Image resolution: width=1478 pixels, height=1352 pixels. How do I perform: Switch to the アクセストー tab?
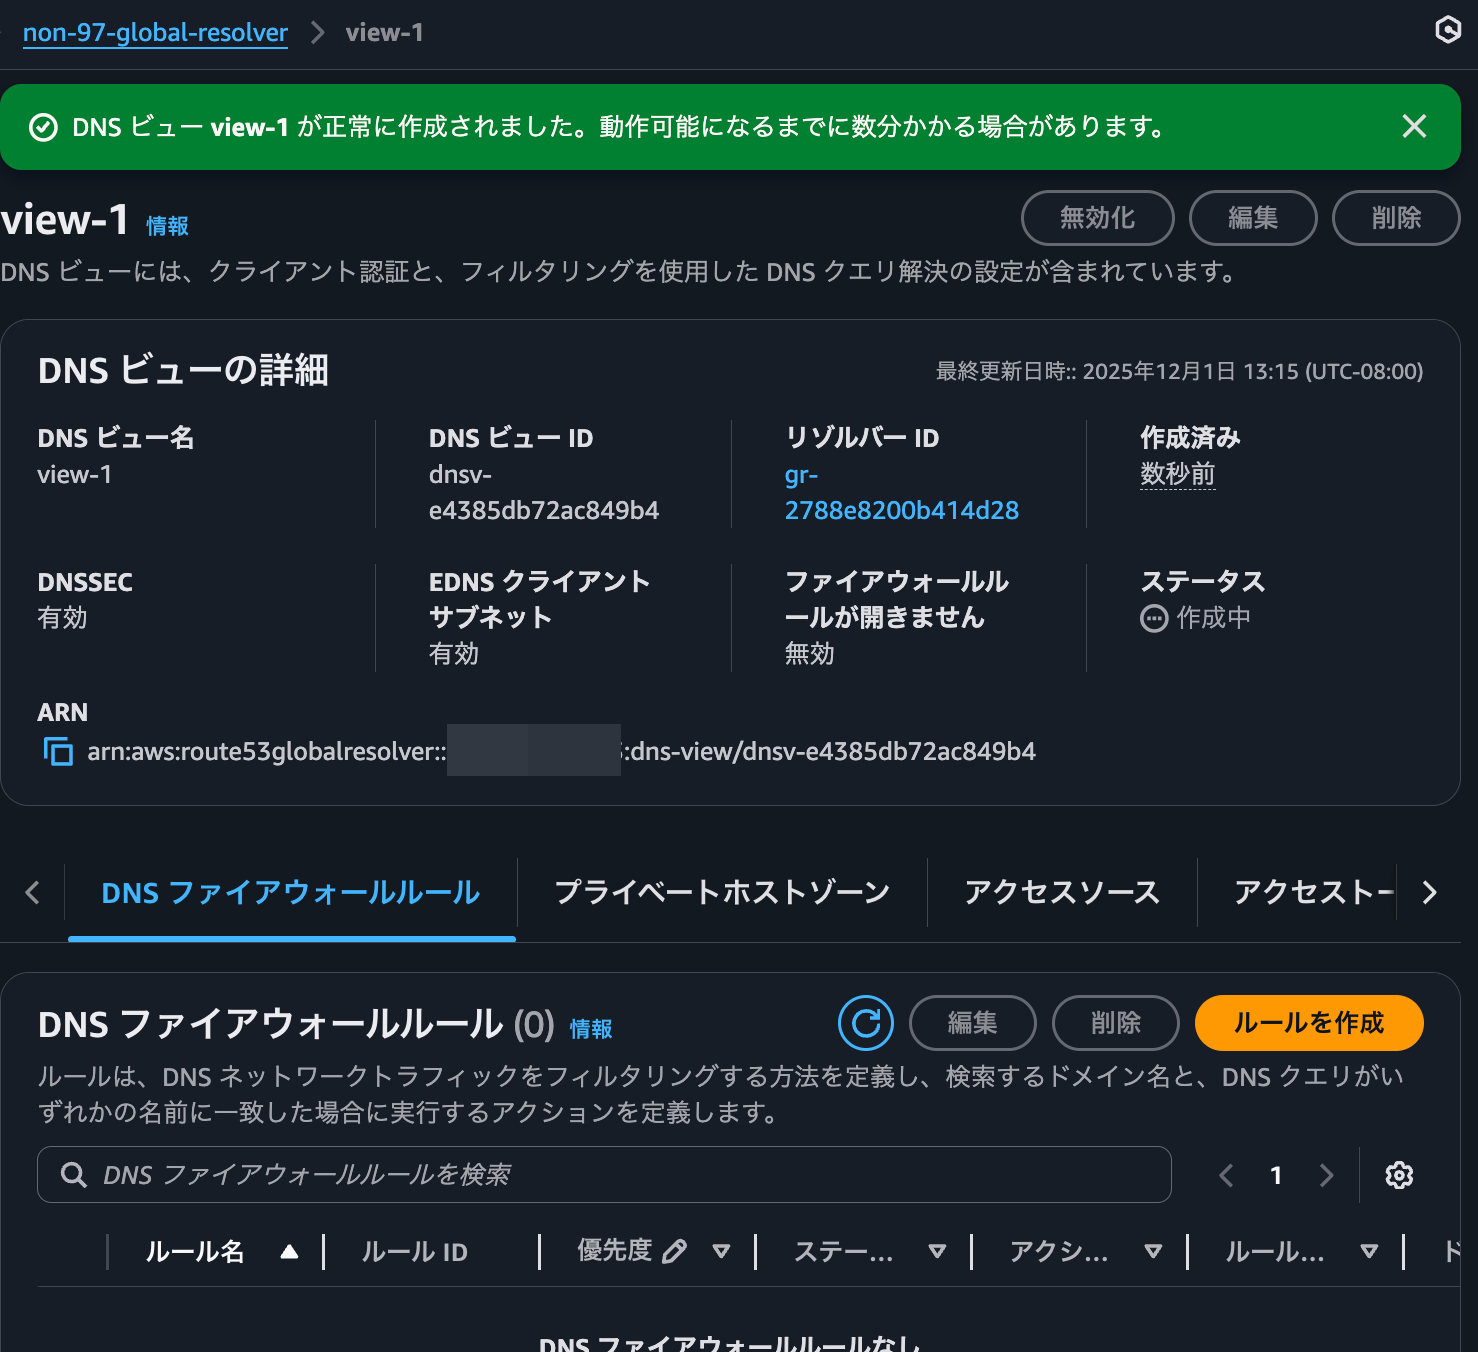(x=1313, y=893)
